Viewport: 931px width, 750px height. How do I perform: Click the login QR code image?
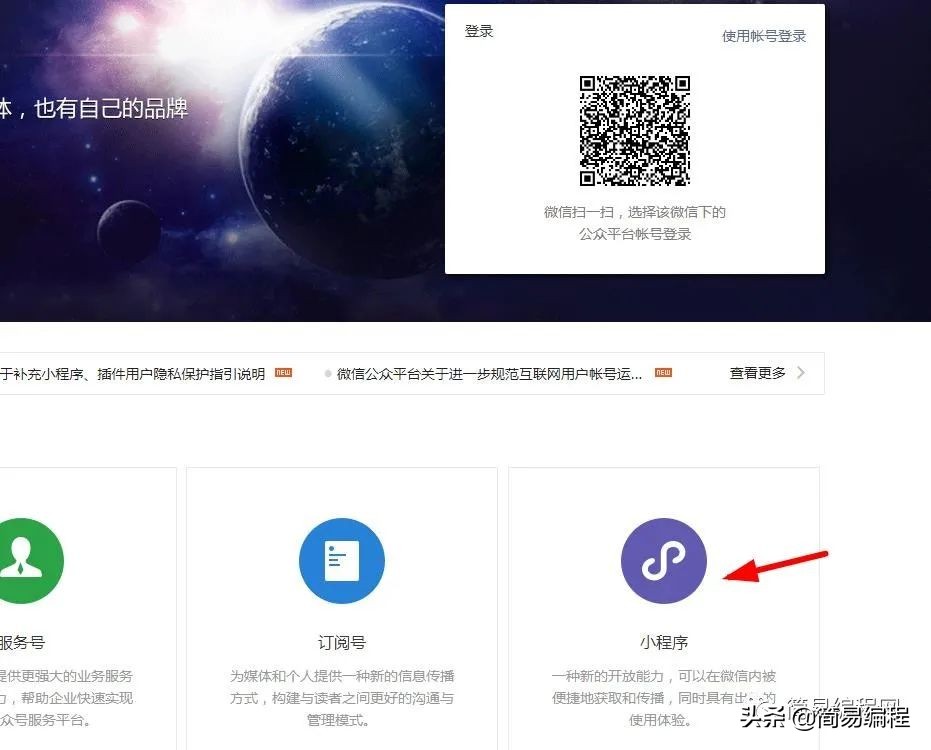(x=634, y=130)
